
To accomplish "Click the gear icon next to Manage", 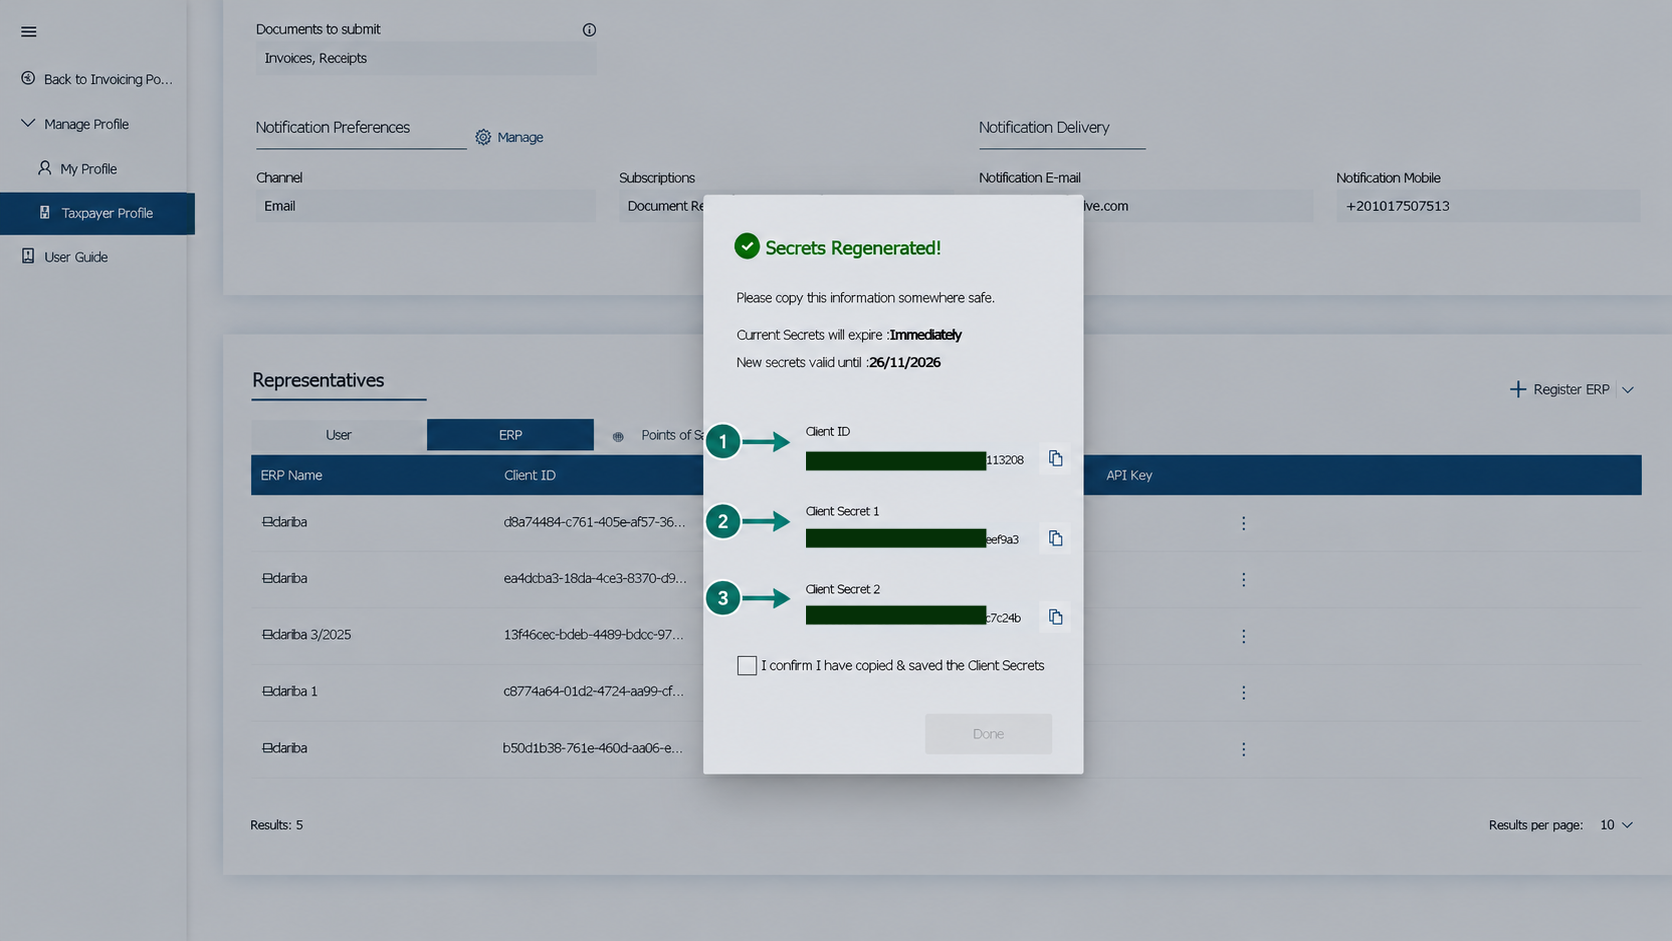I will [483, 137].
